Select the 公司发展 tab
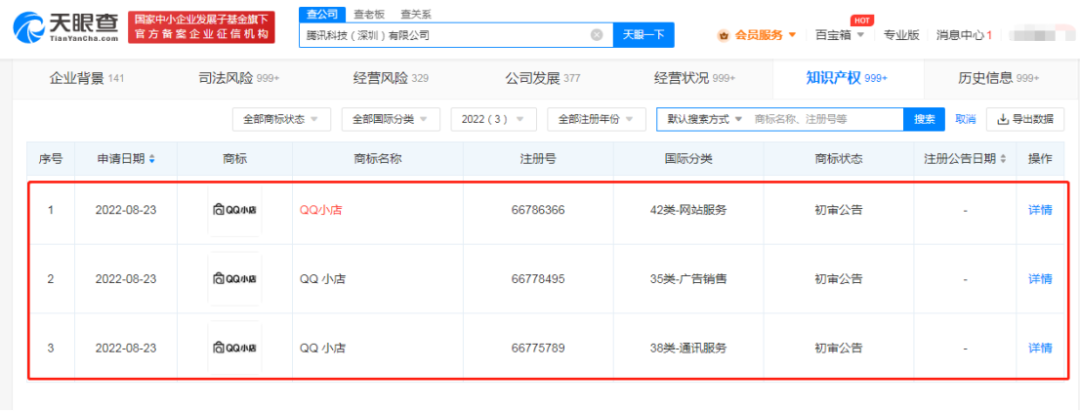The height and width of the screenshot is (411, 1080). (x=542, y=78)
